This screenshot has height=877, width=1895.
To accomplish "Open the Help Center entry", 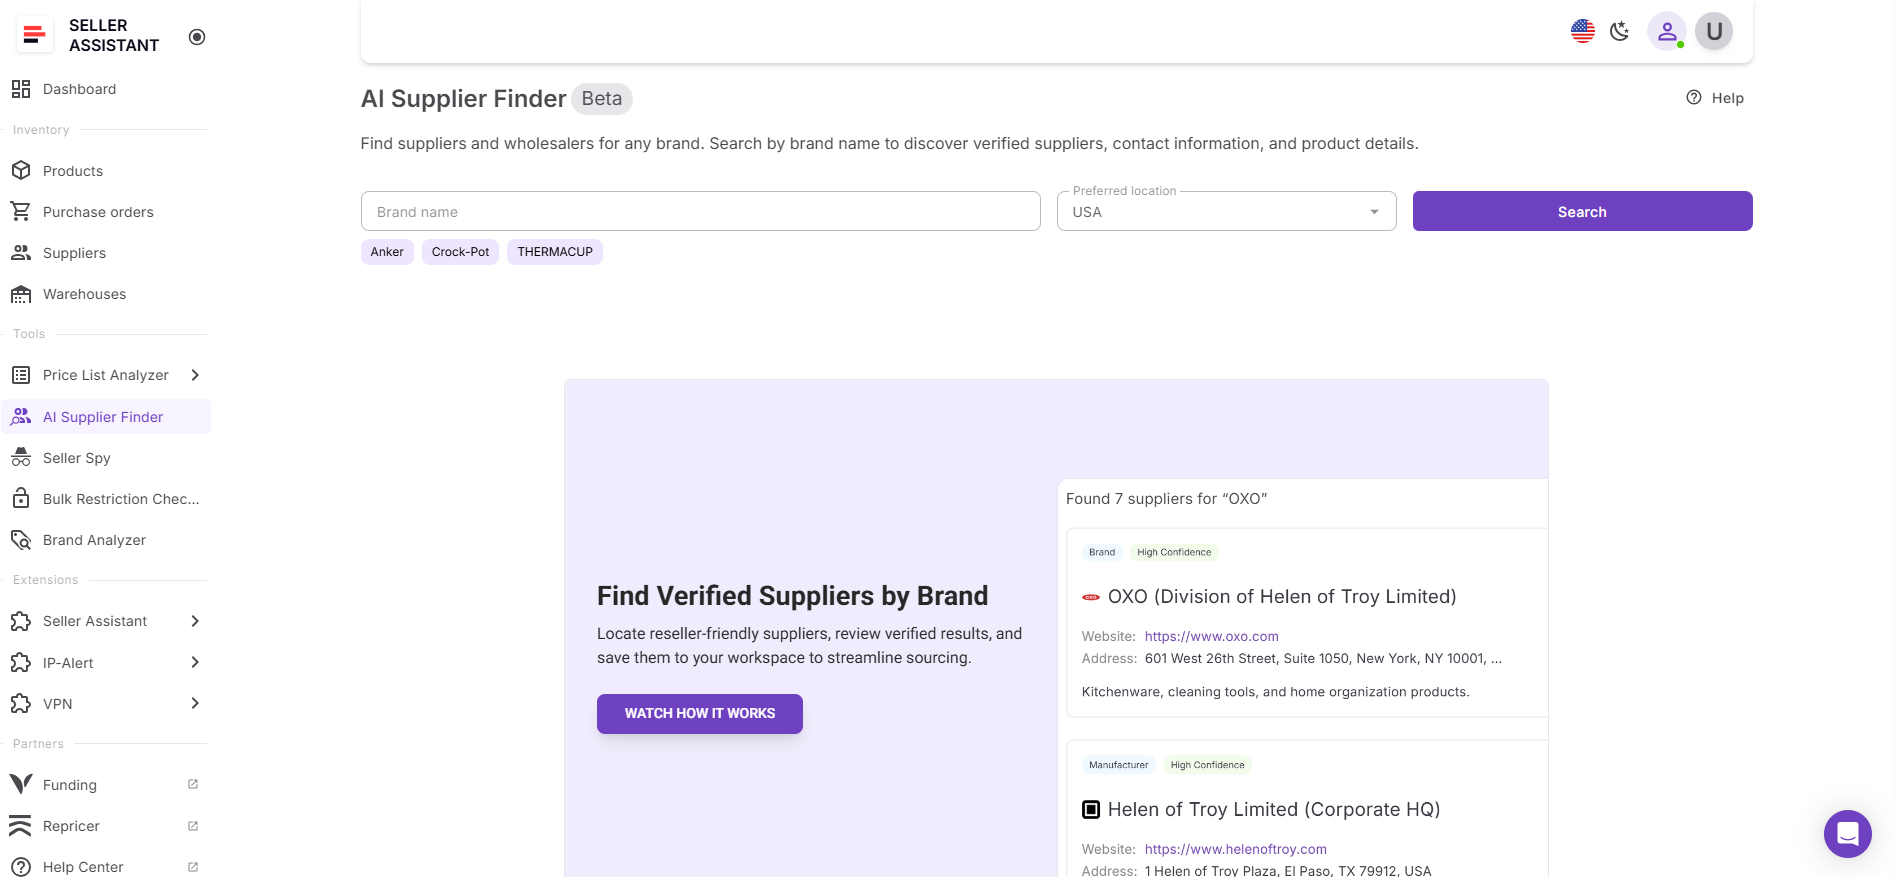I will [x=83, y=866].
